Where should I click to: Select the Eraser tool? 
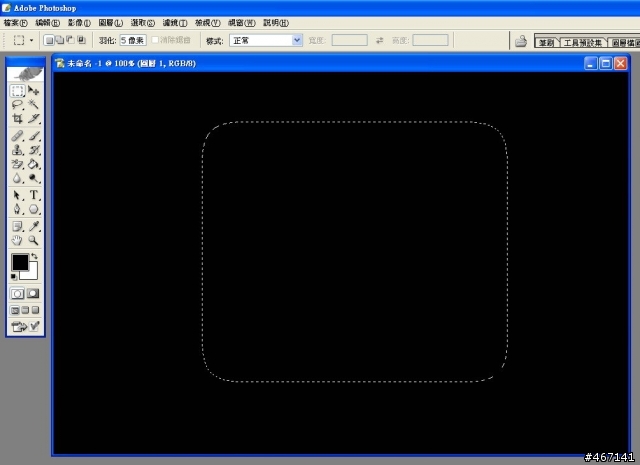[17, 164]
